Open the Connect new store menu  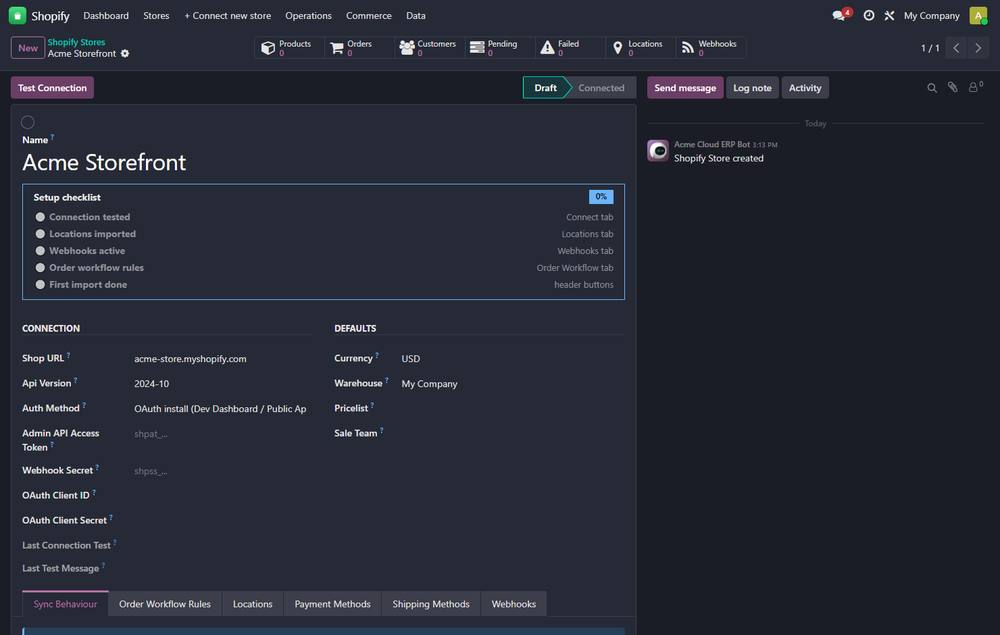[228, 15]
